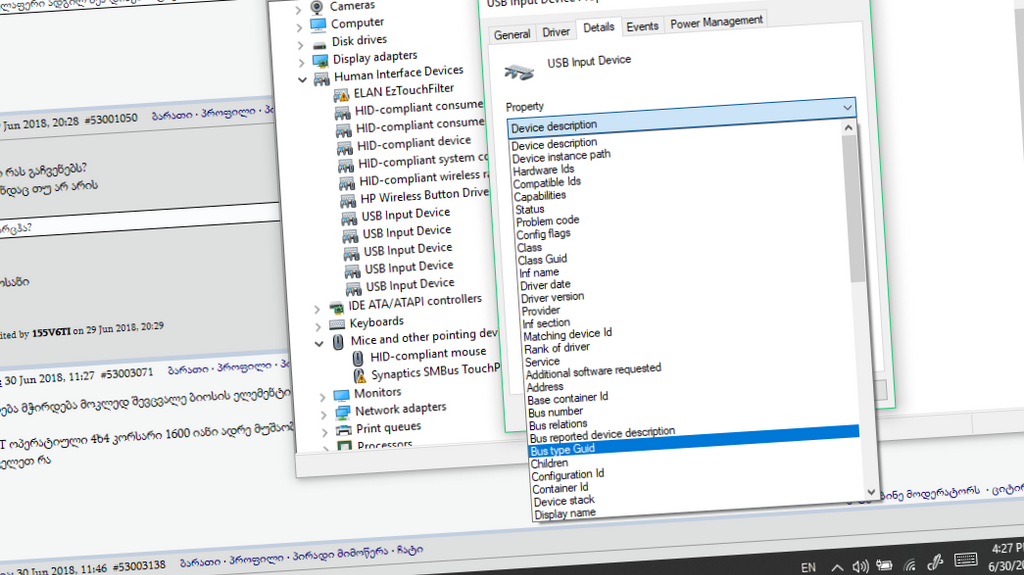1024x575 pixels.
Task: Open post link #53001050 in the forum
Action: (111, 119)
